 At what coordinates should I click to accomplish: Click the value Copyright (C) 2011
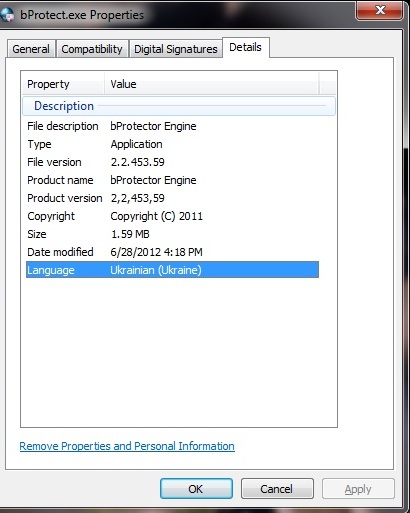click(156, 216)
